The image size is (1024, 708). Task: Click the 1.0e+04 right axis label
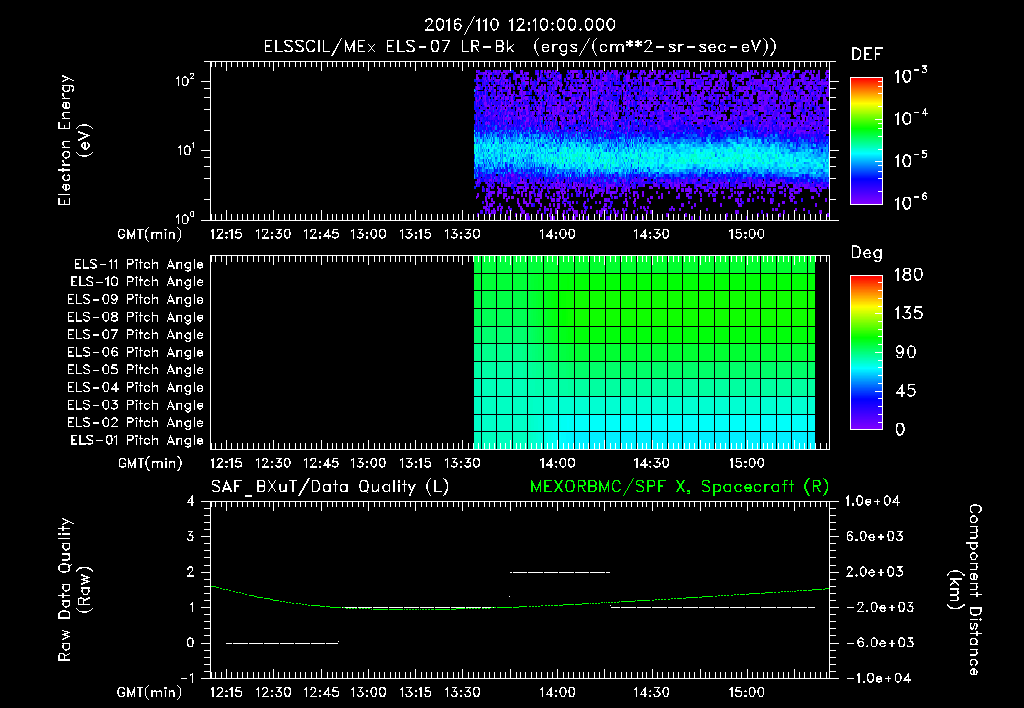coord(872,501)
